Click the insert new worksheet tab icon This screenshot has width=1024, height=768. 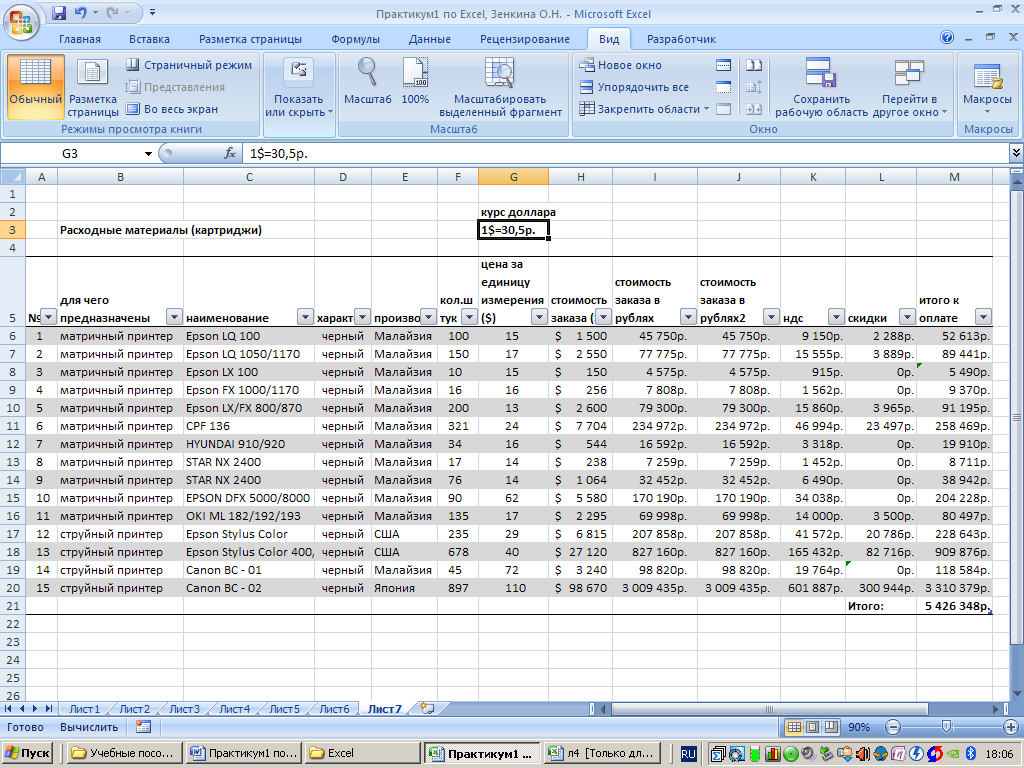point(428,709)
